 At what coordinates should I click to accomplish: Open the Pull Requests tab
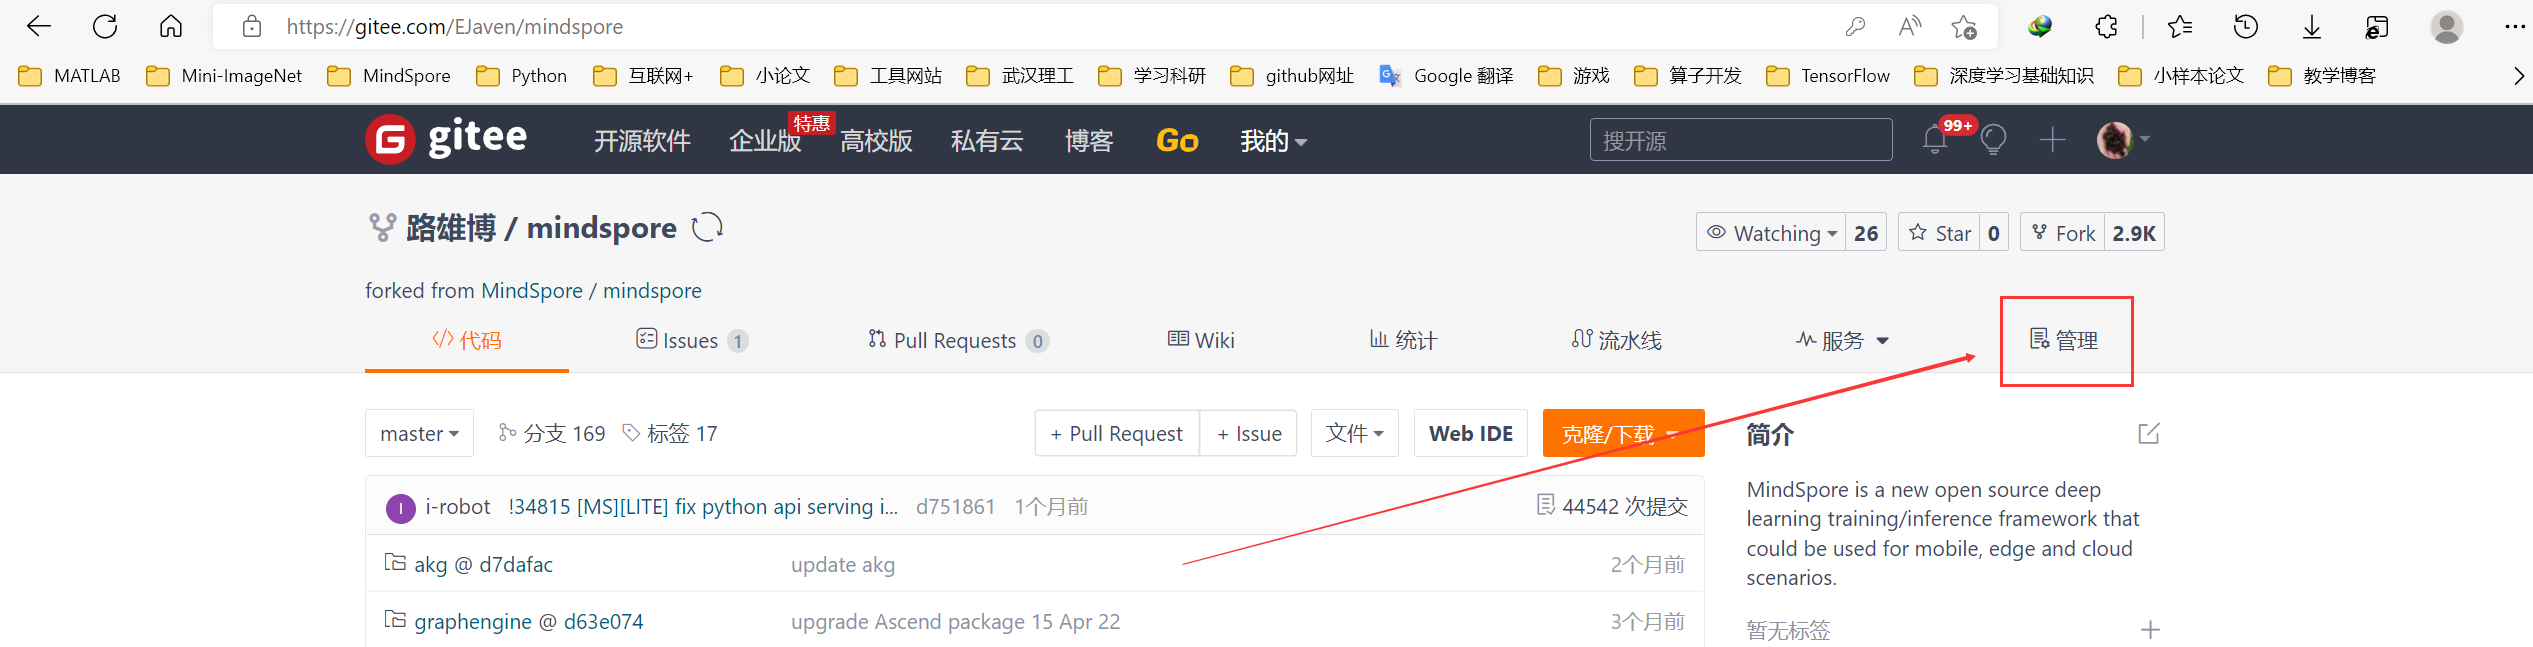click(x=957, y=340)
